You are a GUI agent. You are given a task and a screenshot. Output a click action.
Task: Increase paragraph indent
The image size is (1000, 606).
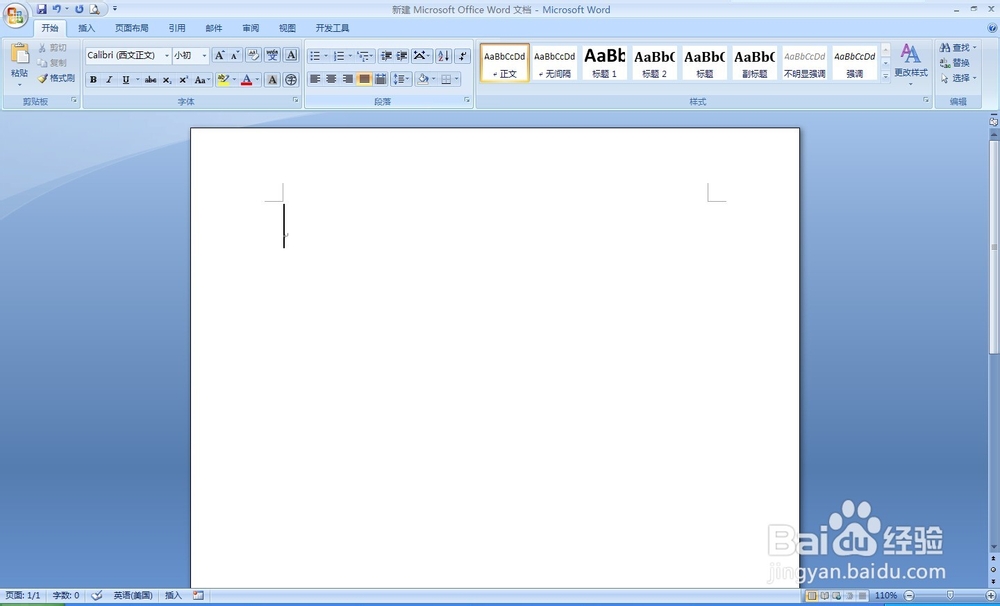point(402,56)
